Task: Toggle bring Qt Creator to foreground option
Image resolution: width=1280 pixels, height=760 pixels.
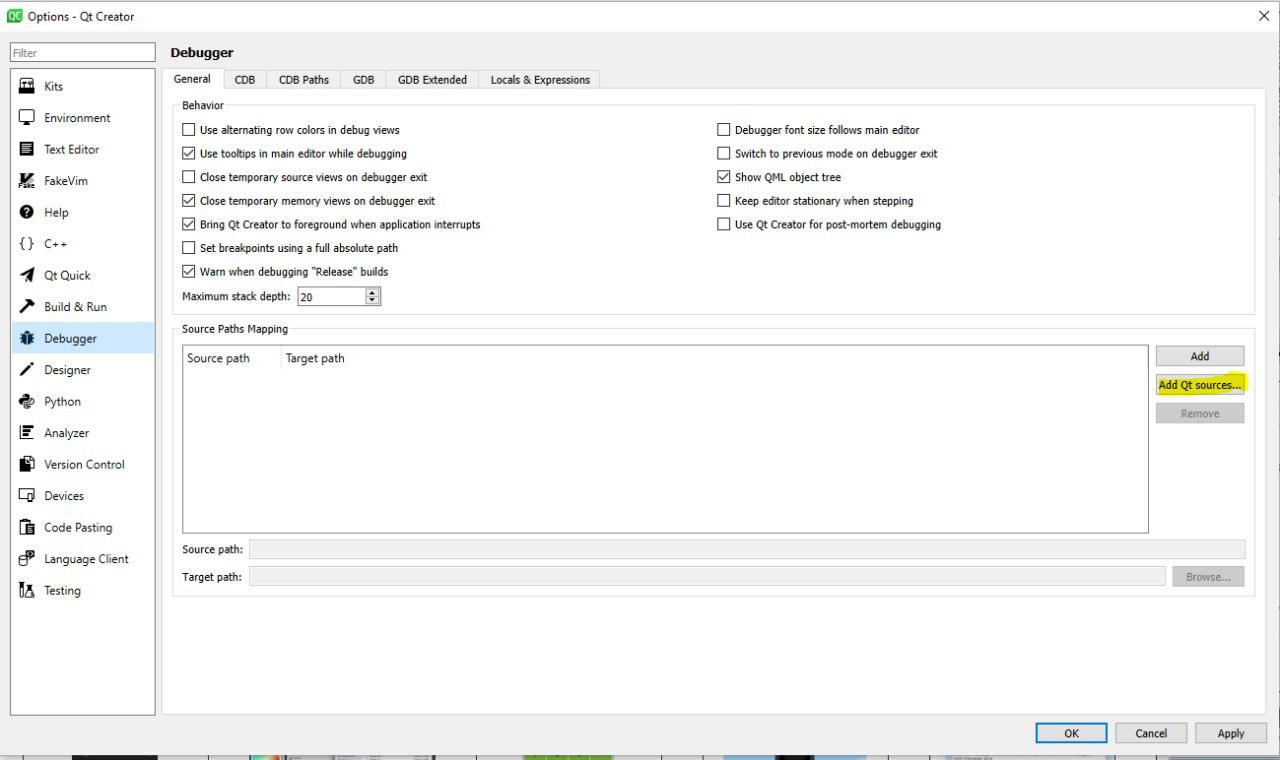Action: click(x=189, y=225)
